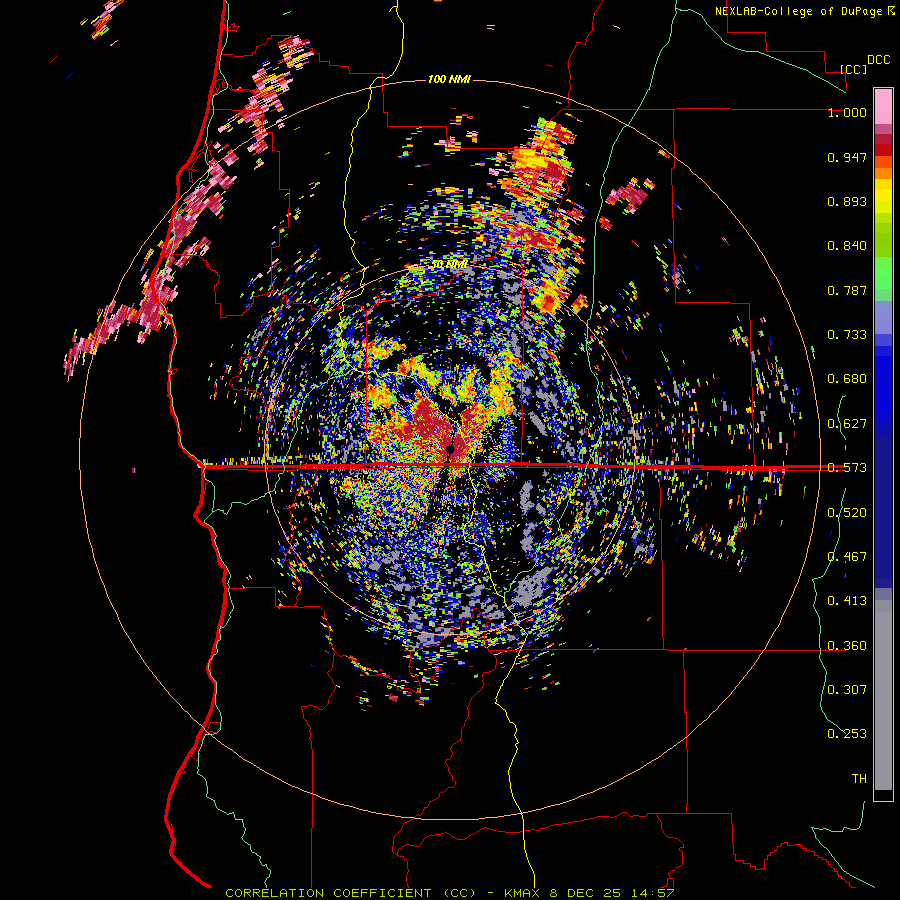Screen dimensions: 900x900
Task: Select the 1.000 scale value
Action: tap(847, 112)
